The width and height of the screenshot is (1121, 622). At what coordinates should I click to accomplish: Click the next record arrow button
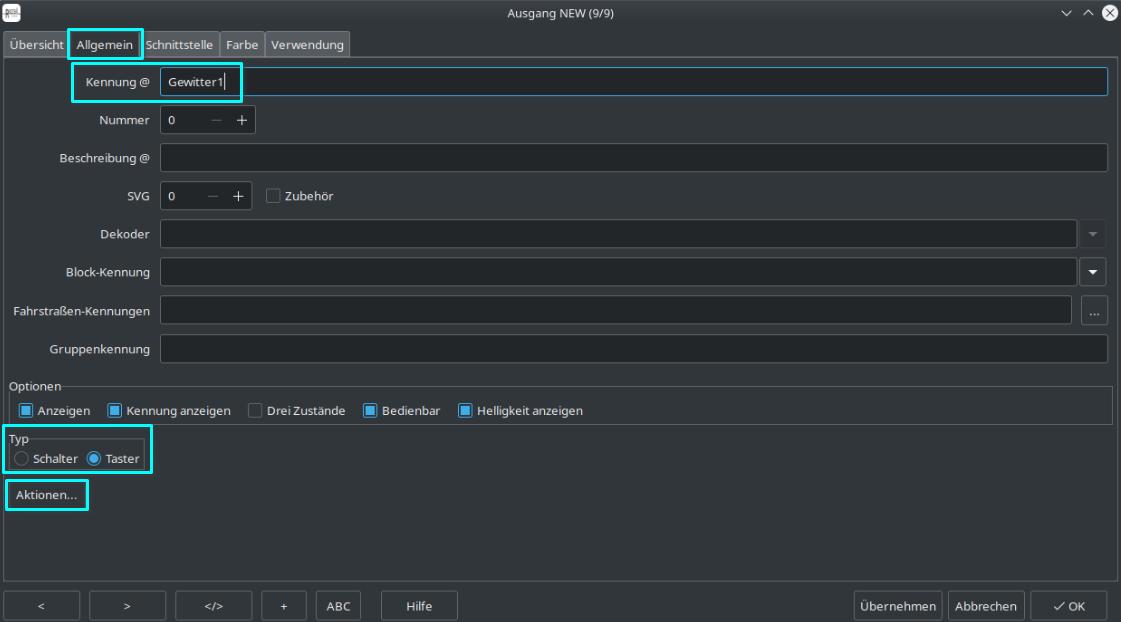point(127,606)
